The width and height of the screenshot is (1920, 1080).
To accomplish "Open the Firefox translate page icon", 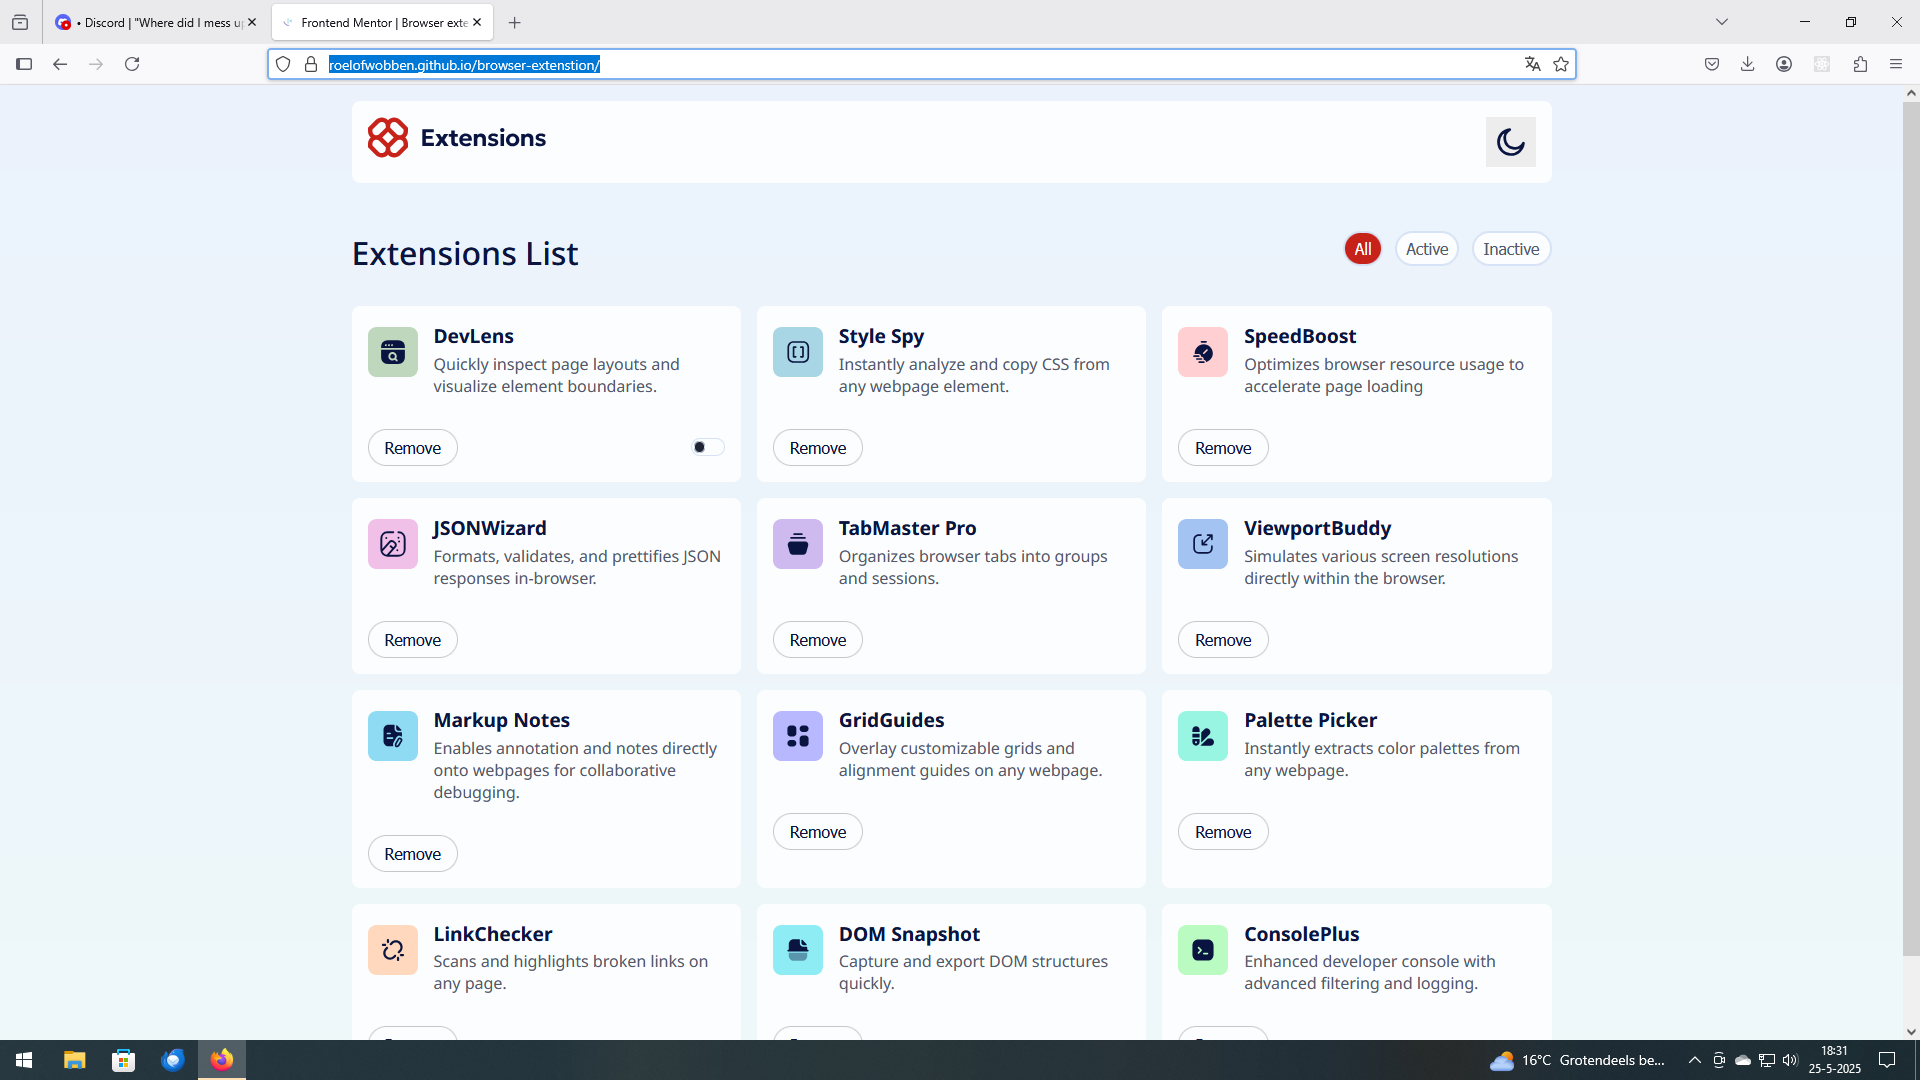I will click(1532, 65).
